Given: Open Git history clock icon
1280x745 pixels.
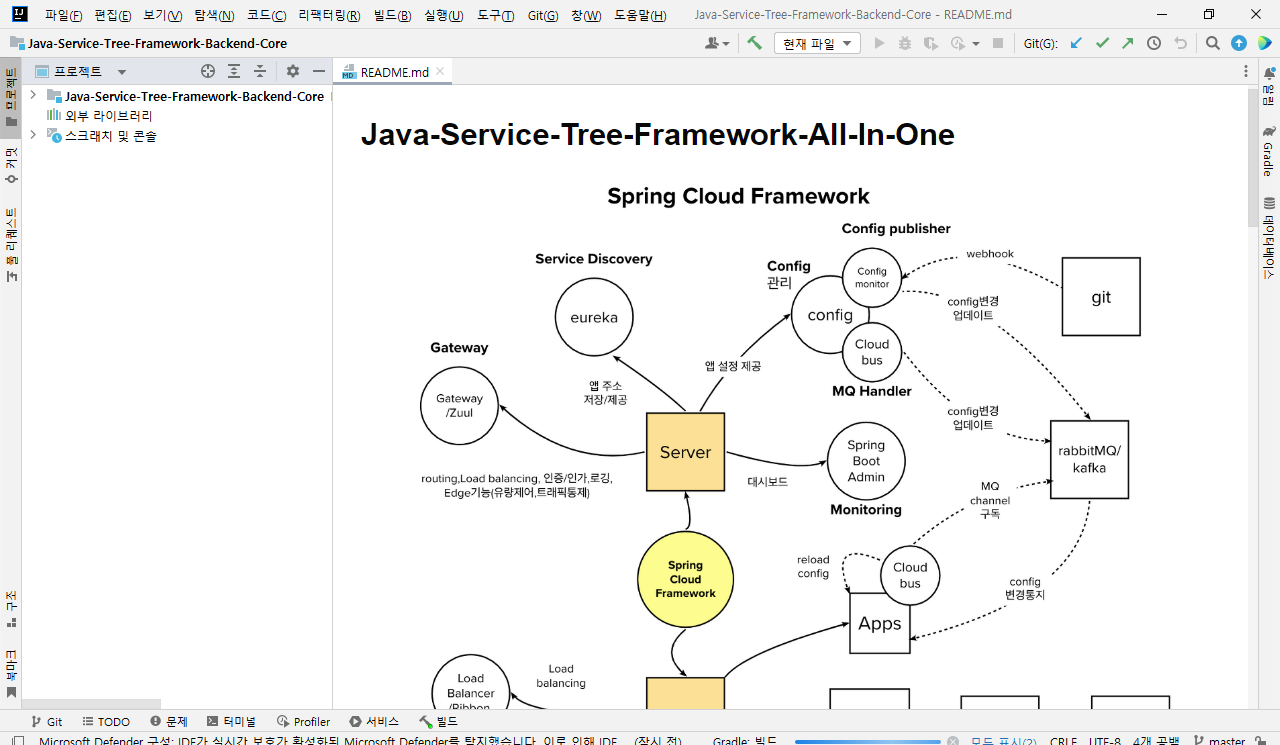Looking at the screenshot, I should click(x=1154, y=43).
